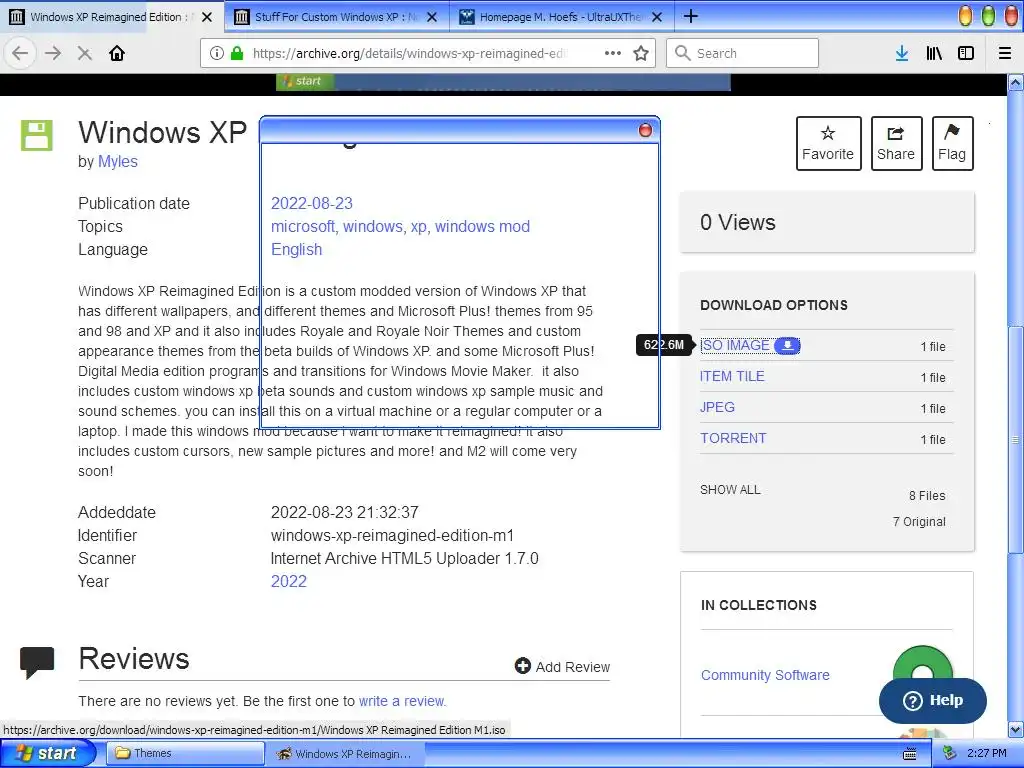
Task: Open the on-screen keyboard tray icon
Action: coord(910,754)
